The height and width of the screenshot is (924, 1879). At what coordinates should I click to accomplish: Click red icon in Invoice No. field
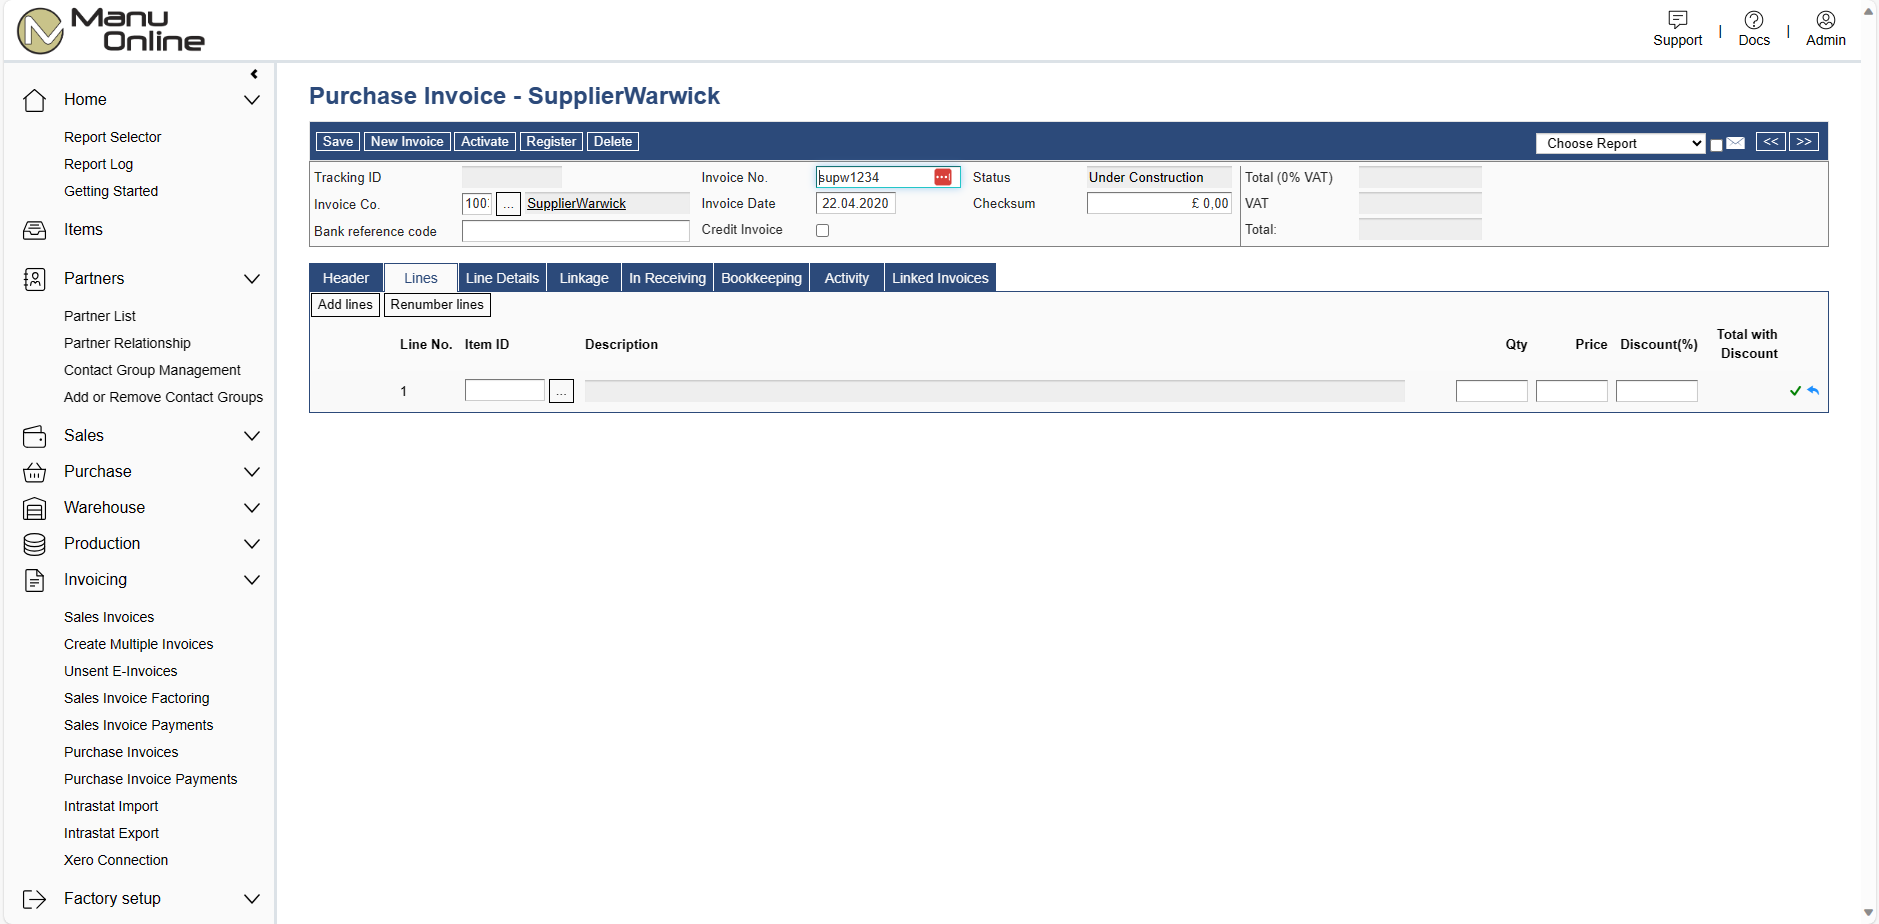[942, 177]
